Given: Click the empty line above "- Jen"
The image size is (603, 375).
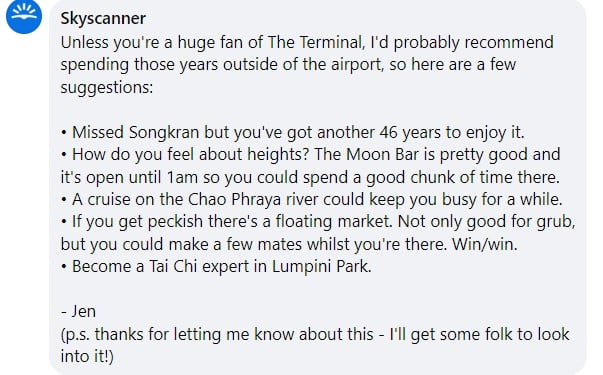Looking at the screenshot, I should pyautogui.click(x=315, y=289).
